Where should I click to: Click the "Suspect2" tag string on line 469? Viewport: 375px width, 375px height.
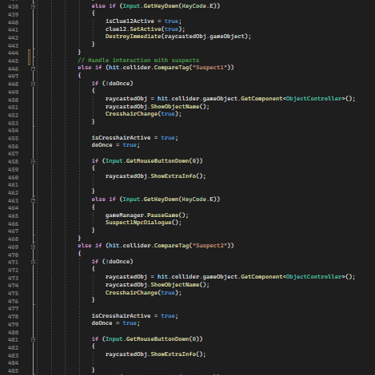[x=210, y=245]
